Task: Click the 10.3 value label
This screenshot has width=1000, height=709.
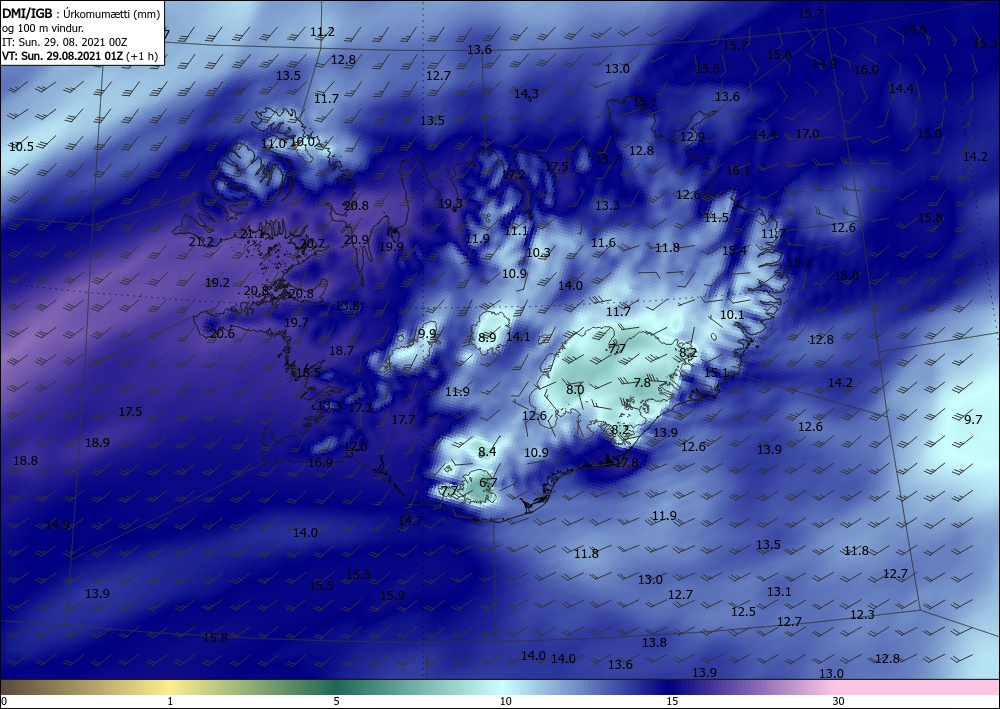Action: click(538, 253)
